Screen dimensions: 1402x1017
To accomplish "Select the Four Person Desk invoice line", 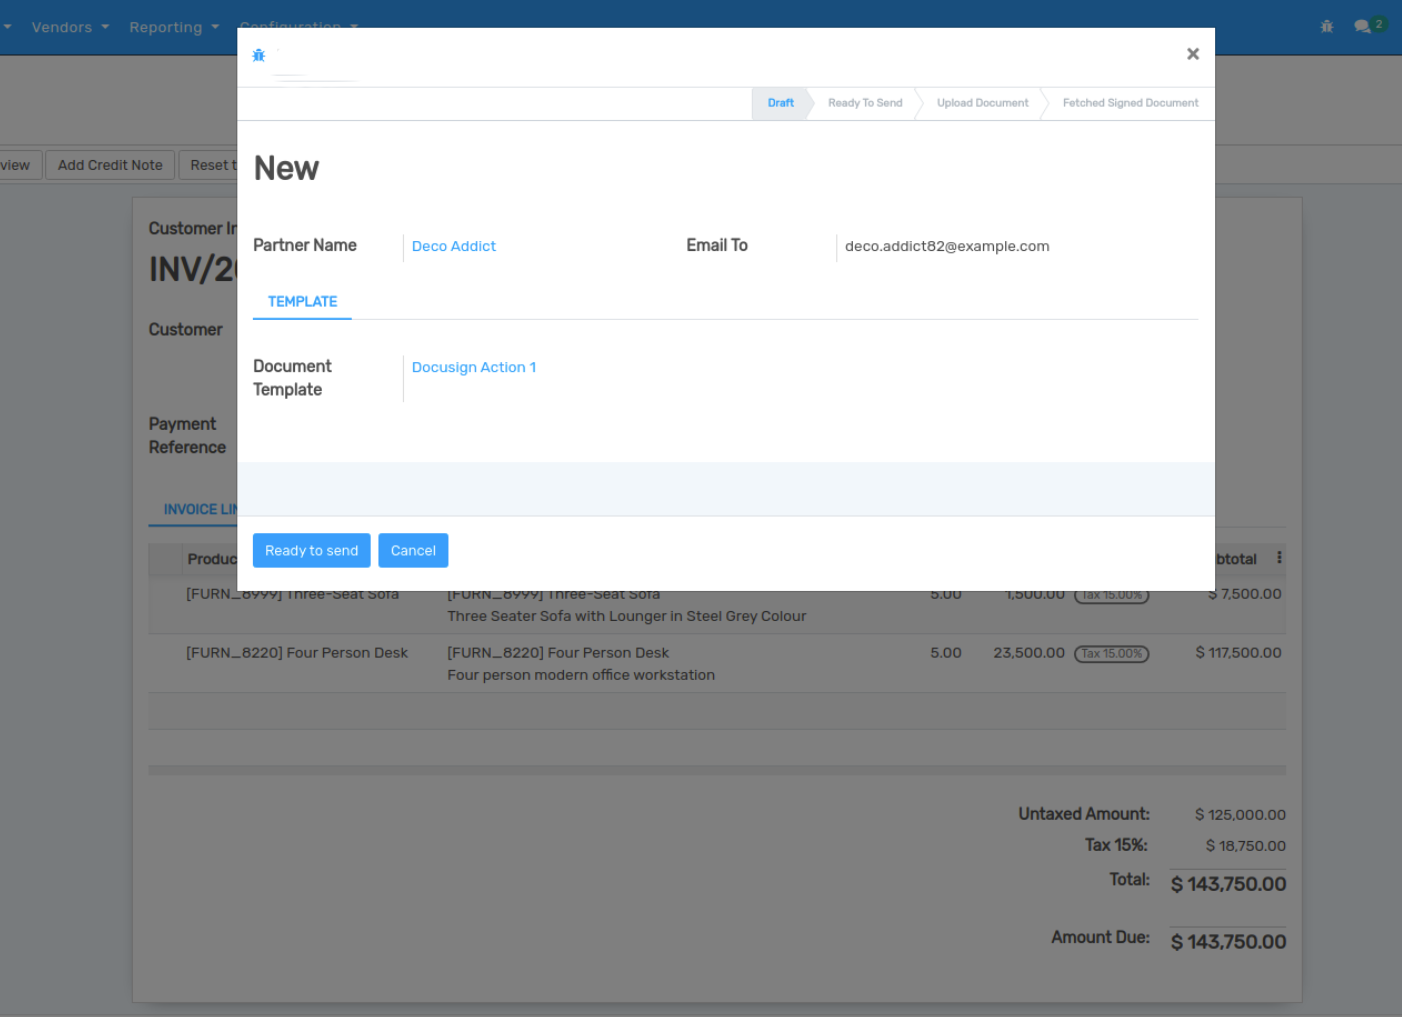I will pos(297,653).
